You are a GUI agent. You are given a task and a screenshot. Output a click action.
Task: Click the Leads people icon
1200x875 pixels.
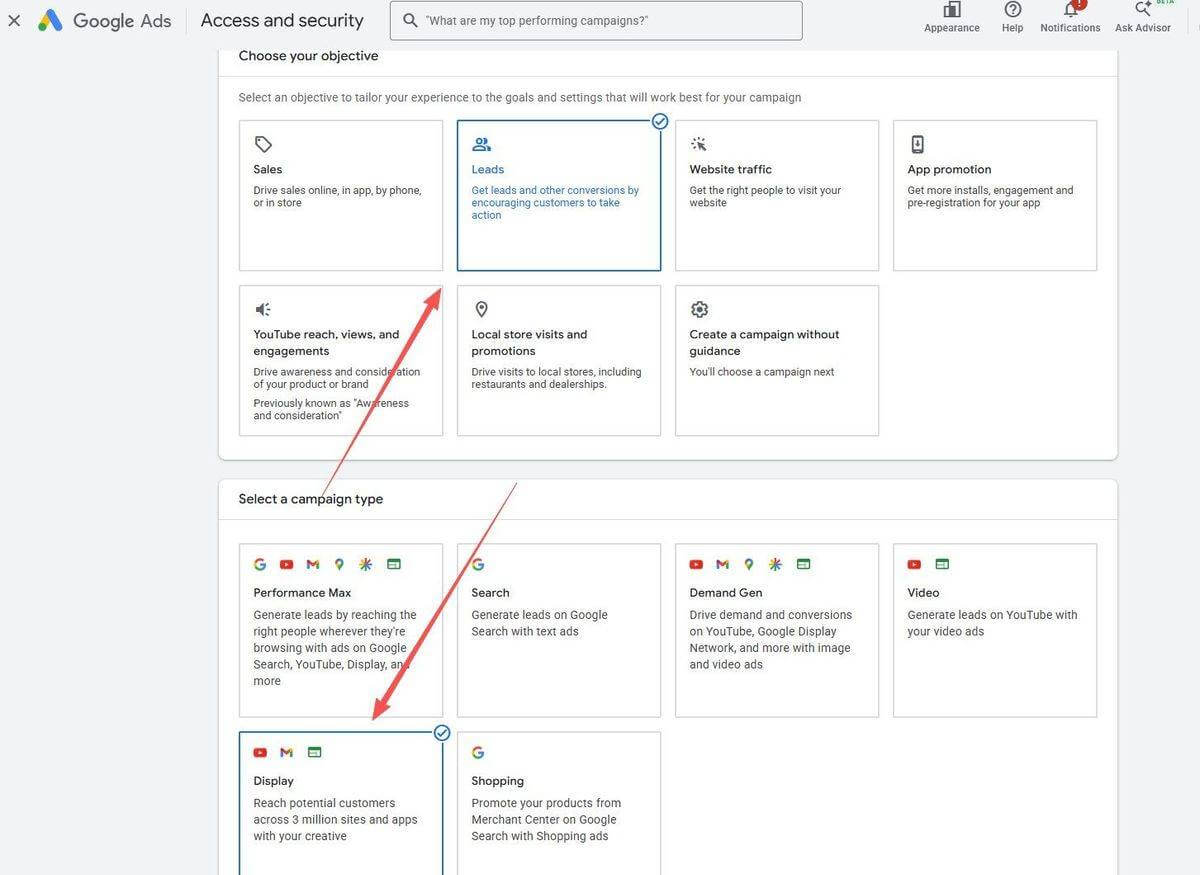tap(481, 144)
